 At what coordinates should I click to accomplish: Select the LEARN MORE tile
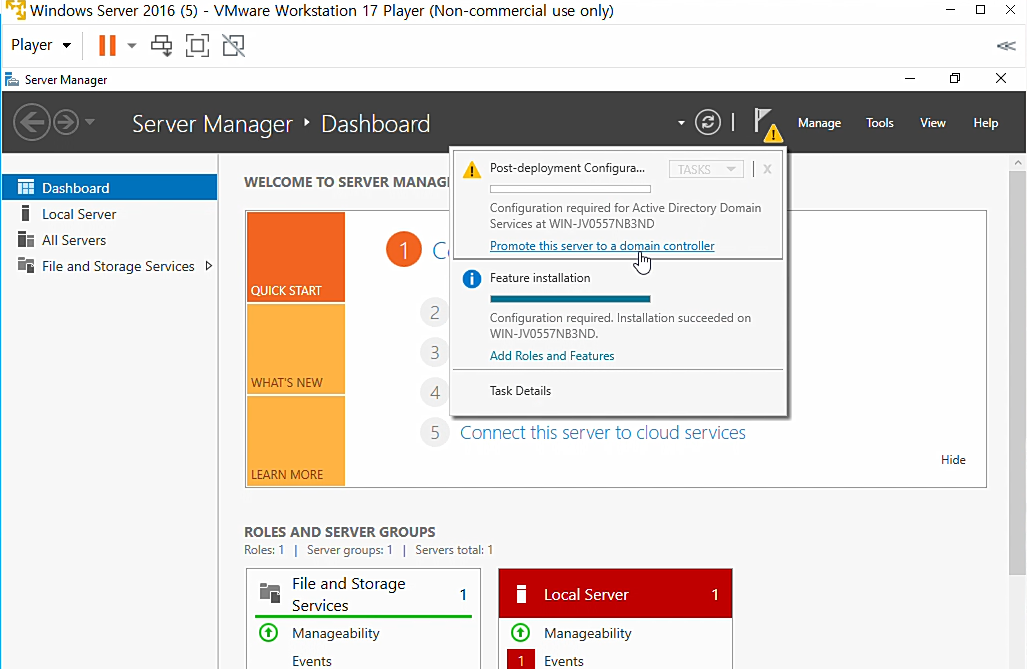(x=296, y=441)
